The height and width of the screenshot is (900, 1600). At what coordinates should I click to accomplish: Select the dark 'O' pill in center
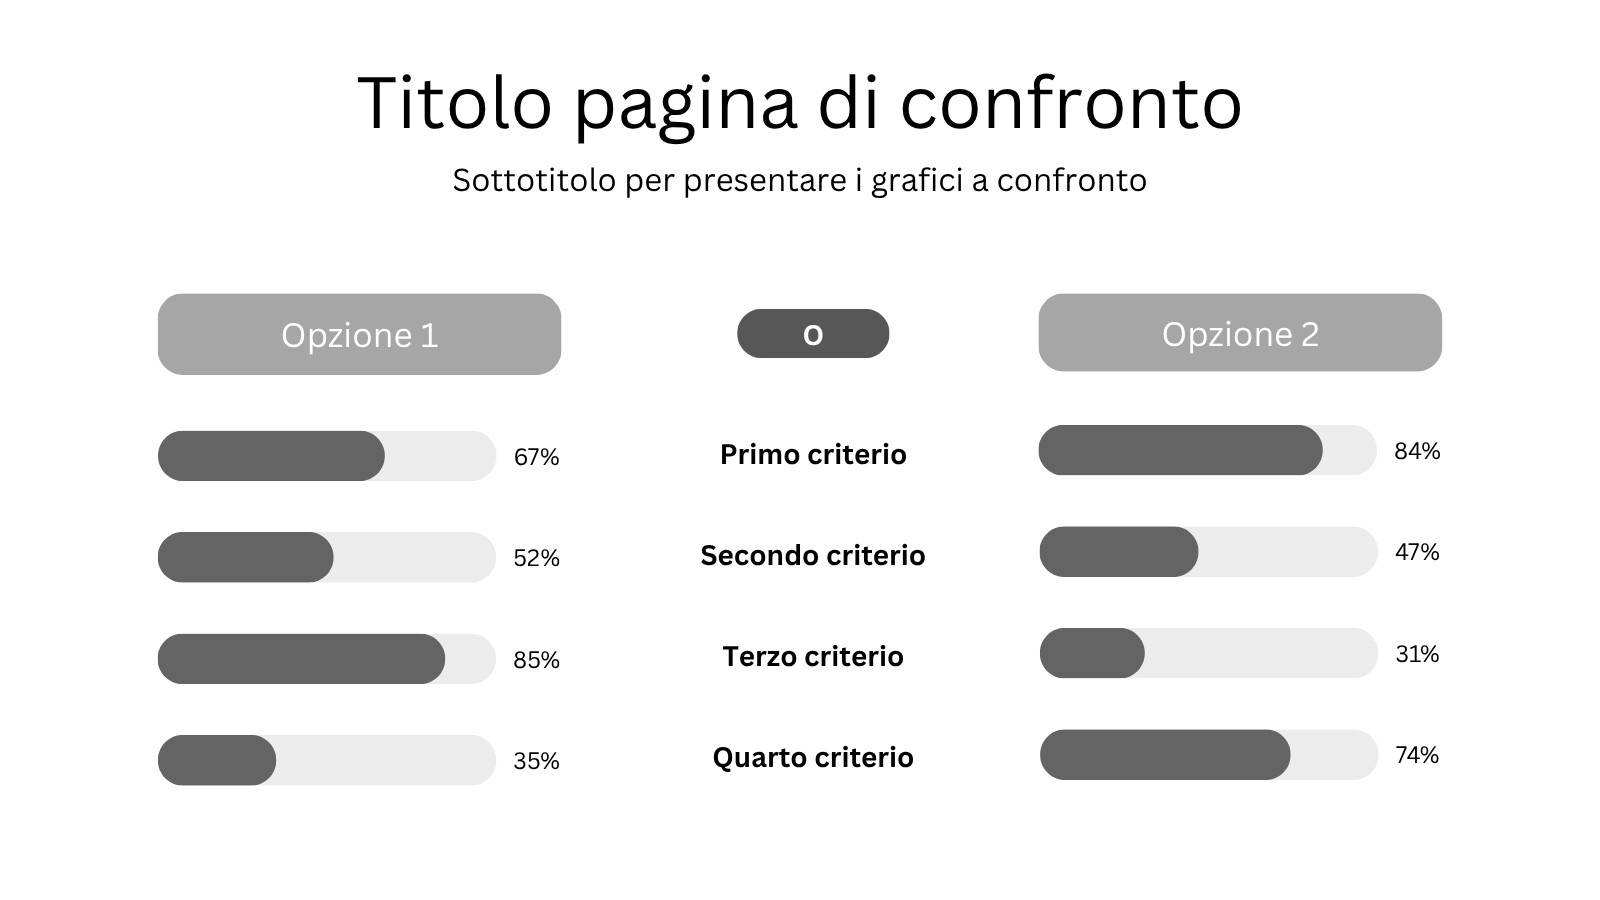pyautogui.click(x=813, y=334)
